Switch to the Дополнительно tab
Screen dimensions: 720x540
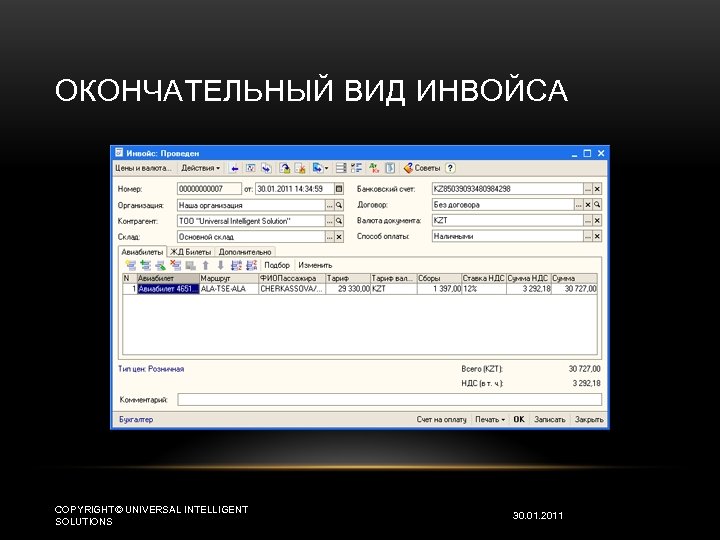point(245,252)
